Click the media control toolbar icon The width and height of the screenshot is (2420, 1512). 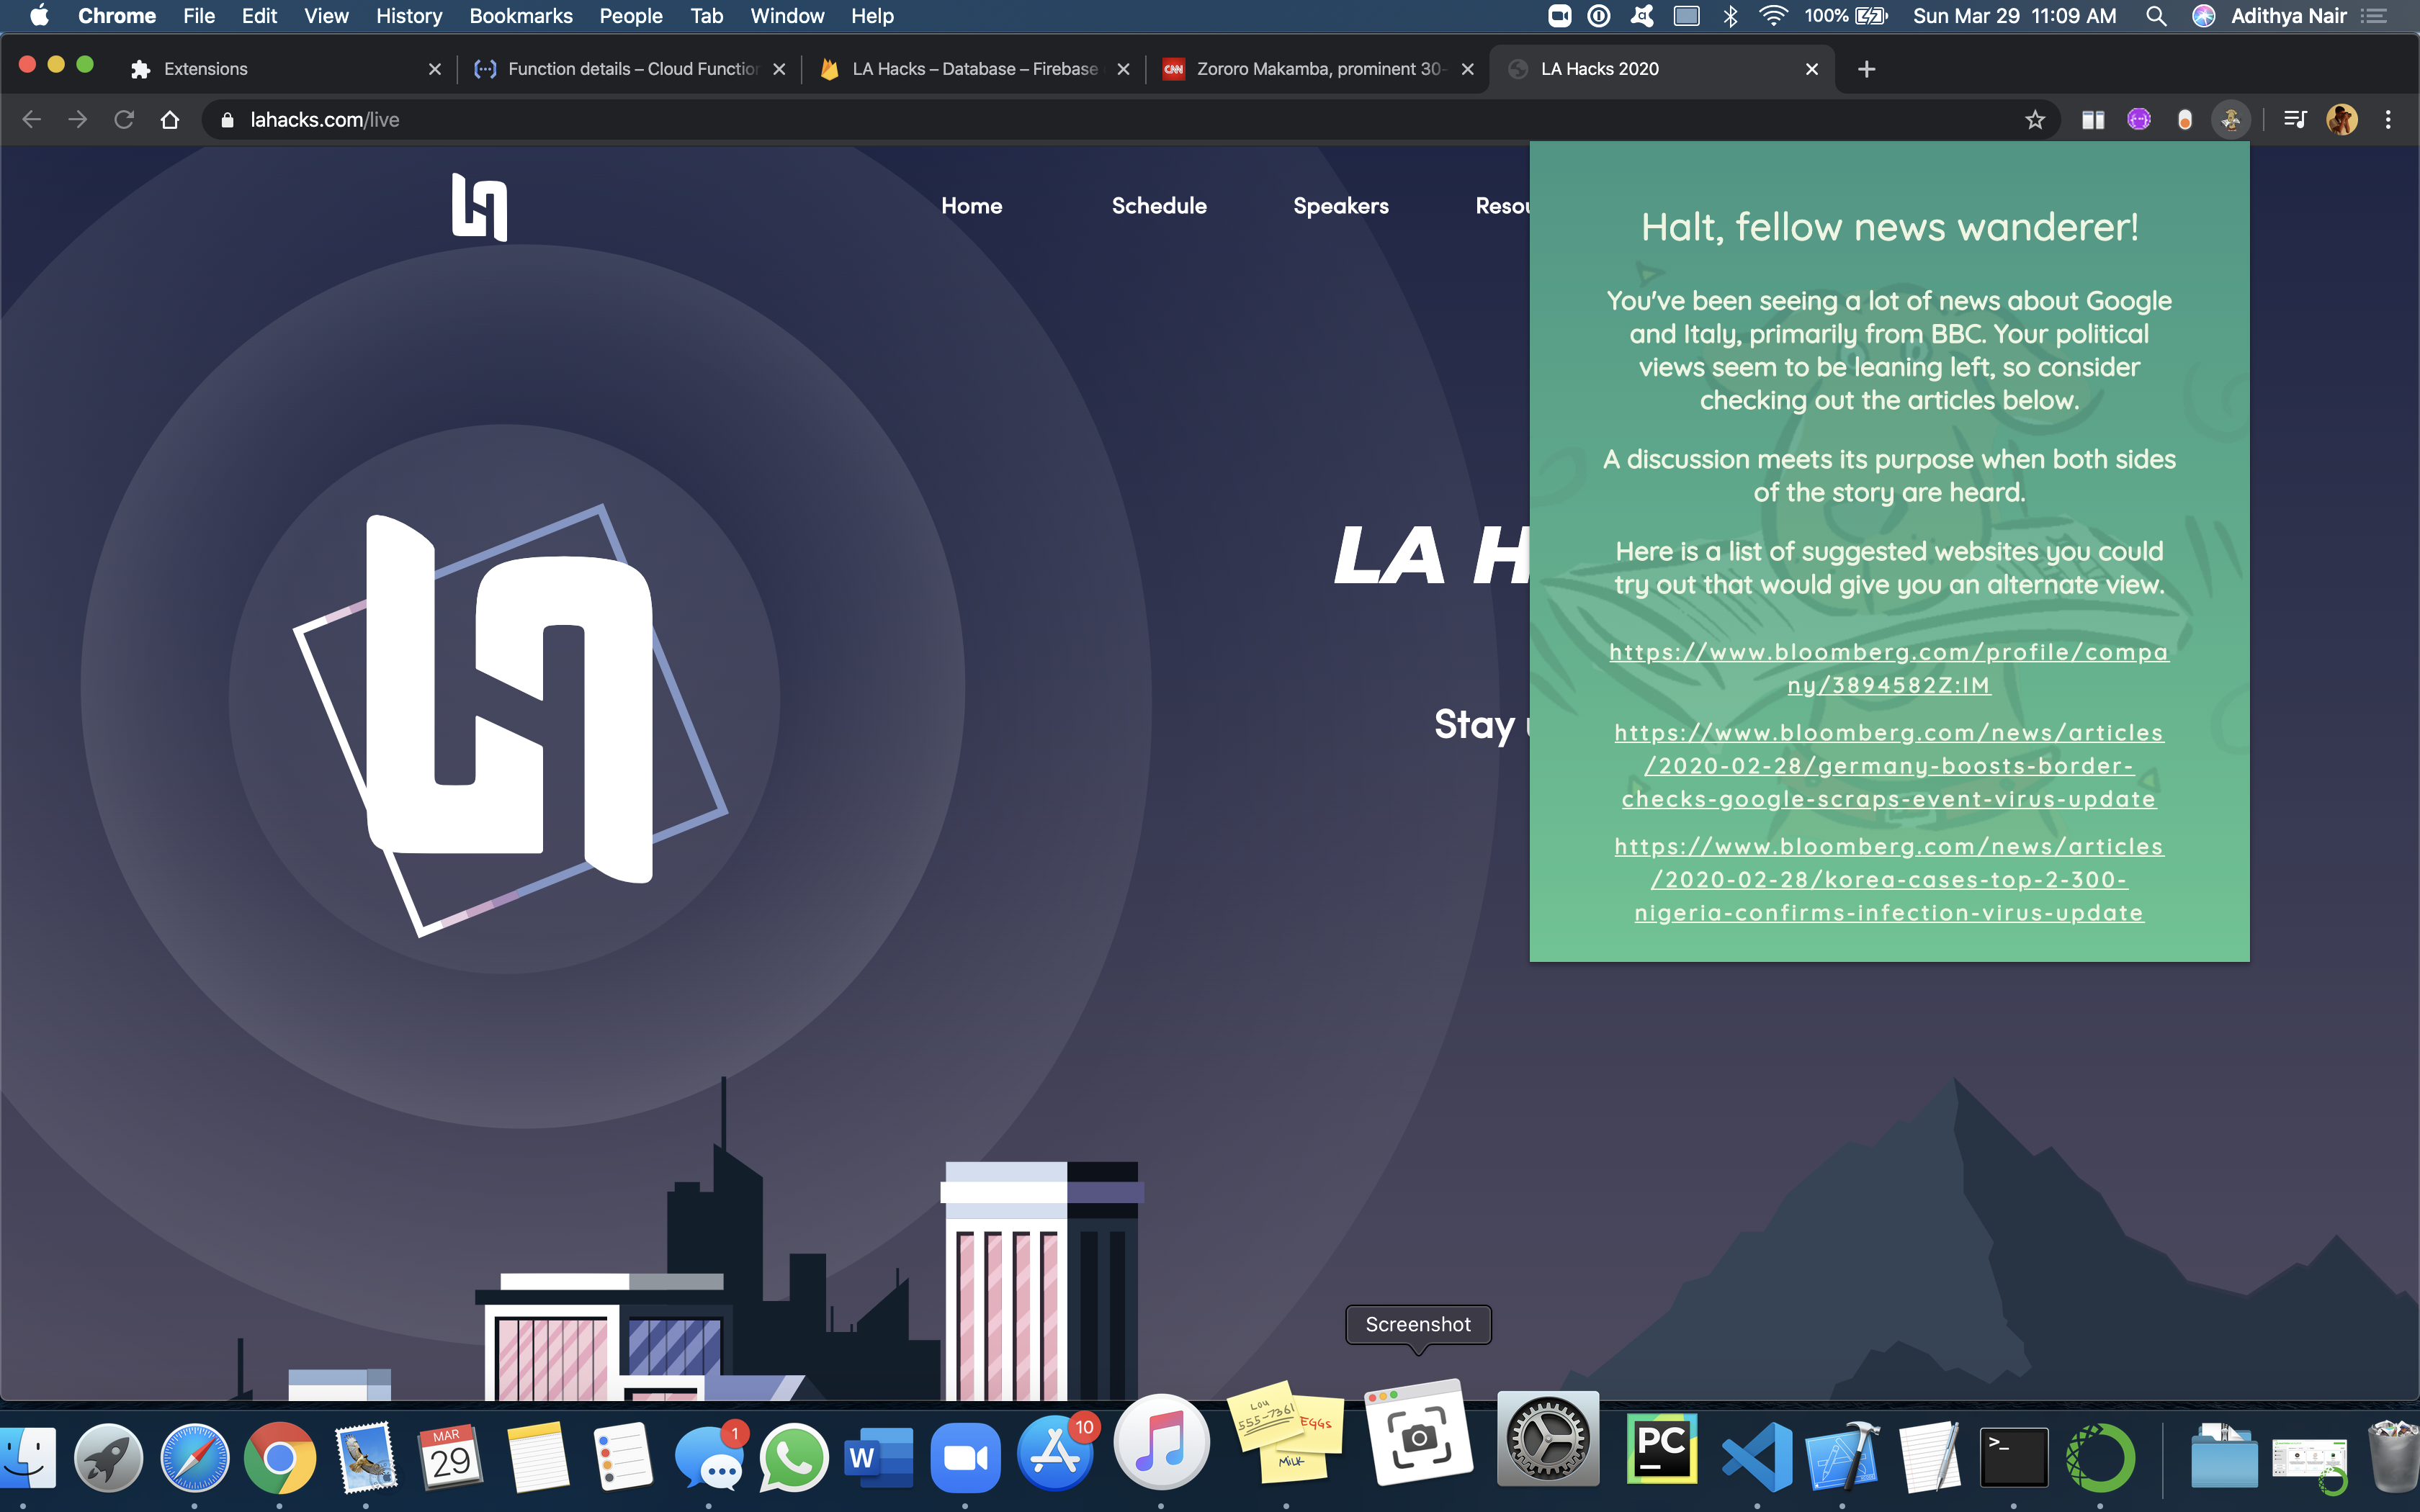(x=2294, y=120)
